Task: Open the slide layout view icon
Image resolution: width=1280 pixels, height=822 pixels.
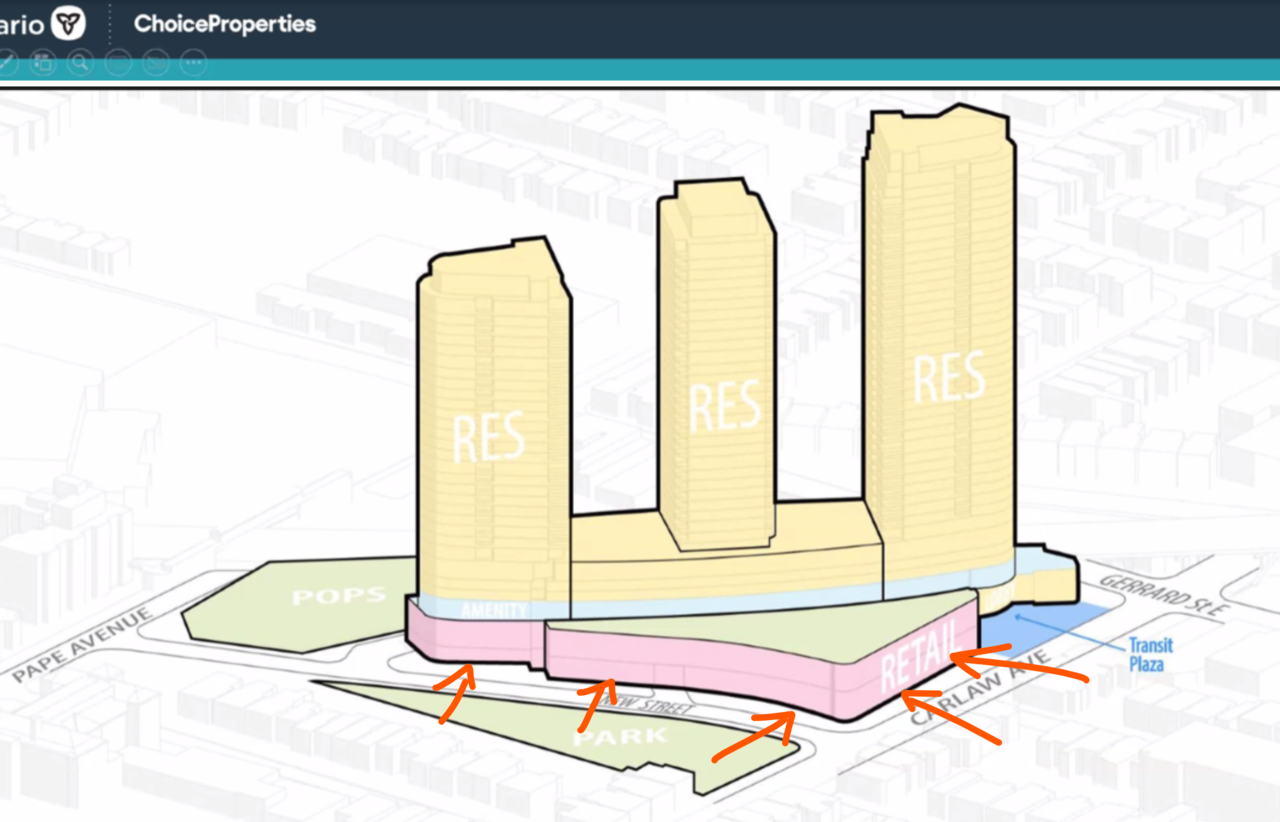Action: (42, 63)
